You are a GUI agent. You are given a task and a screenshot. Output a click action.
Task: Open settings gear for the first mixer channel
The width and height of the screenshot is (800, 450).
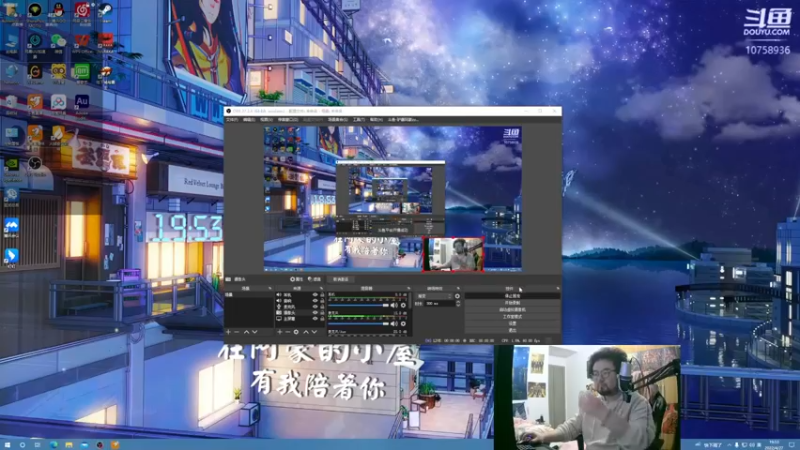[x=403, y=305]
